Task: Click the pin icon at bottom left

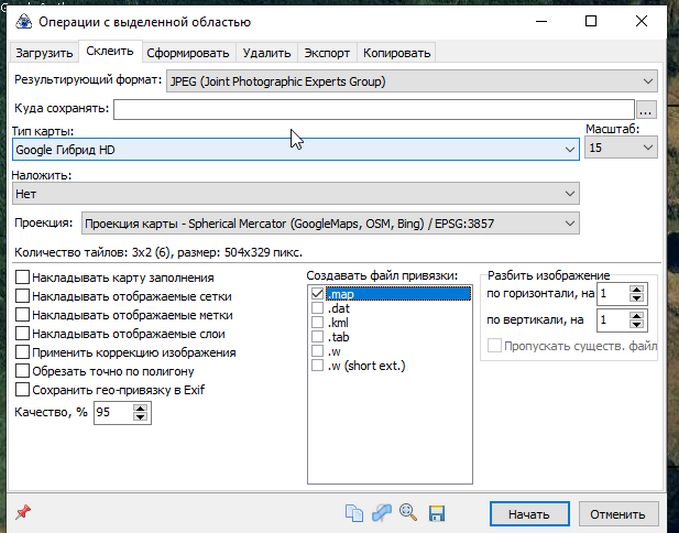Action: 23,513
